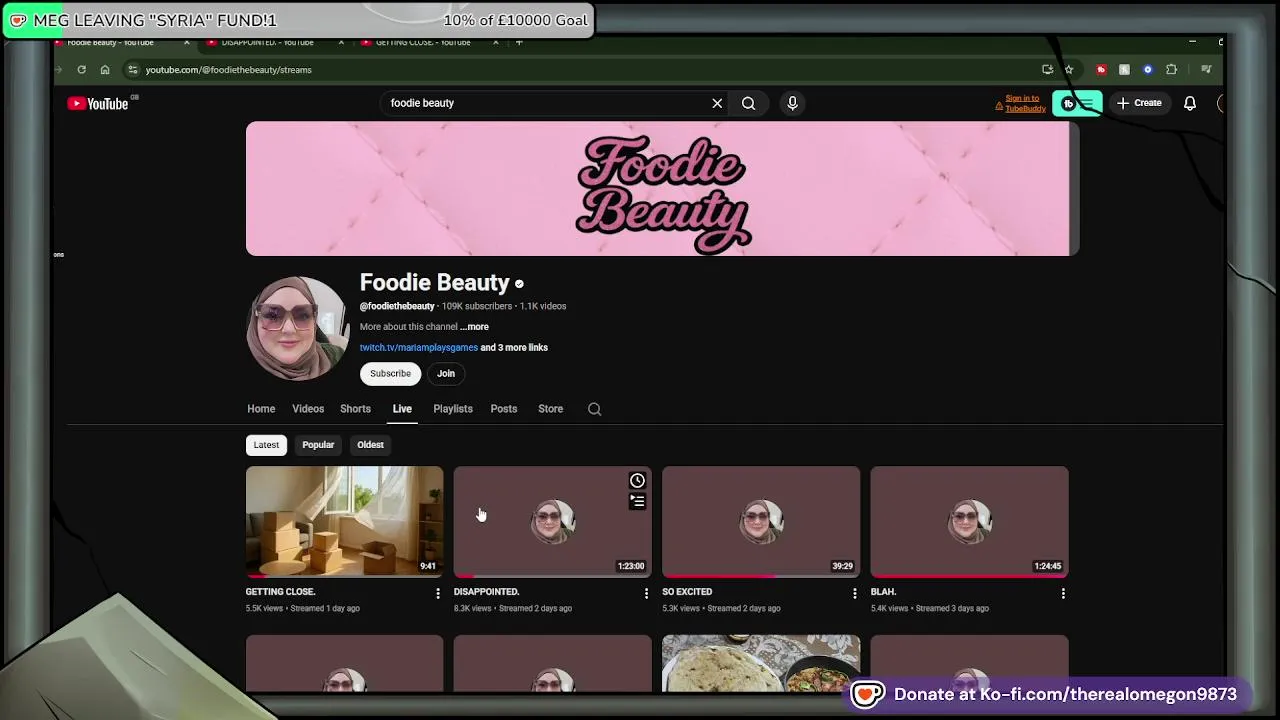Open the grey browser extension icon
The height and width of the screenshot is (720, 1280).
pos(1124,70)
